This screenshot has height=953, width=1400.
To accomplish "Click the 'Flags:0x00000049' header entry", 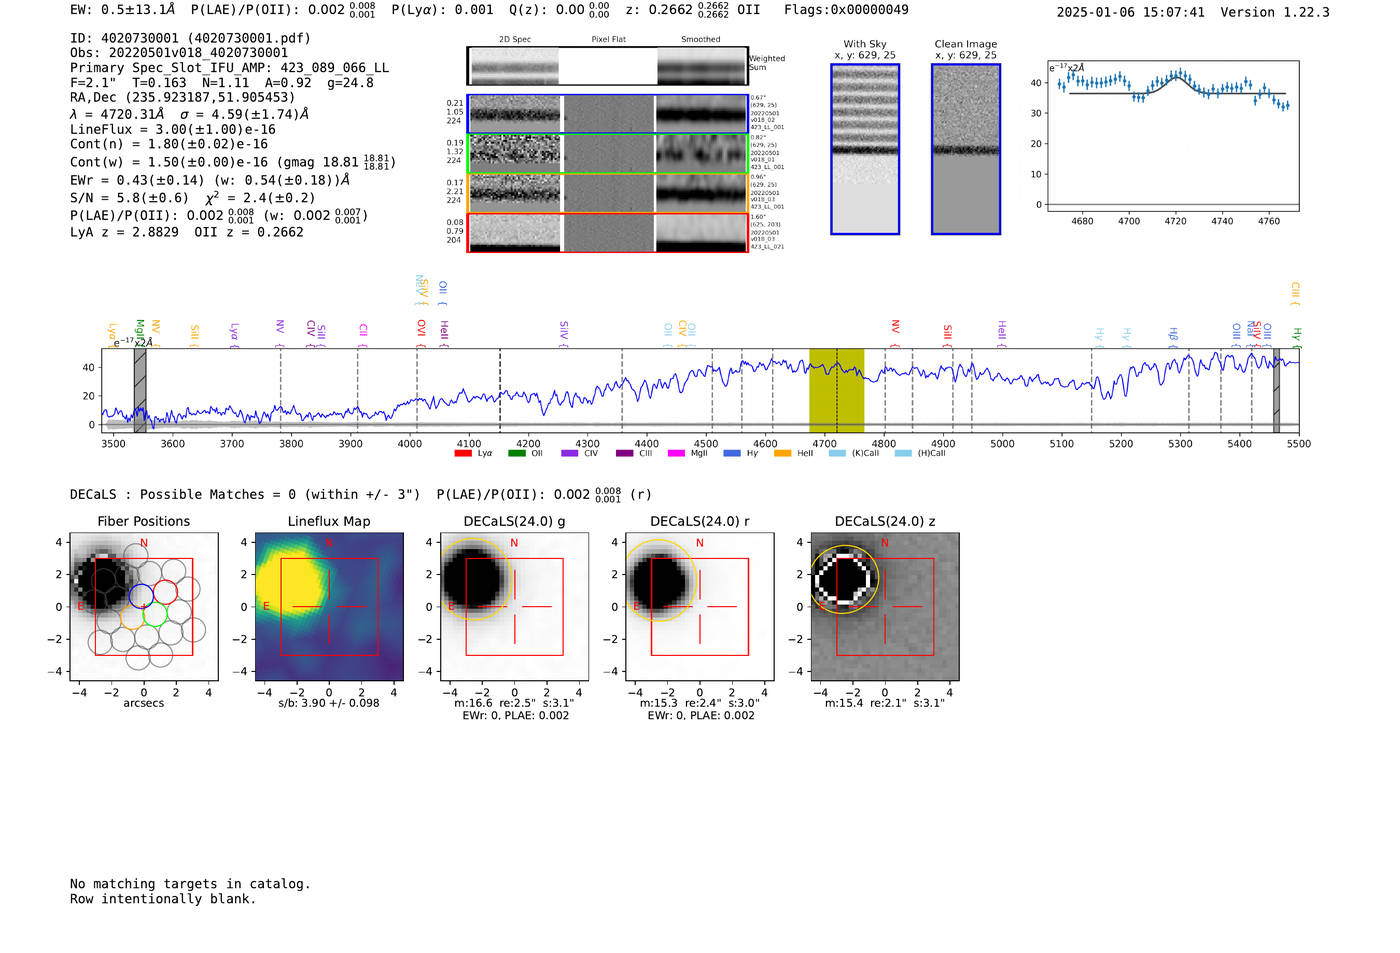I will (x=846, y=10).
